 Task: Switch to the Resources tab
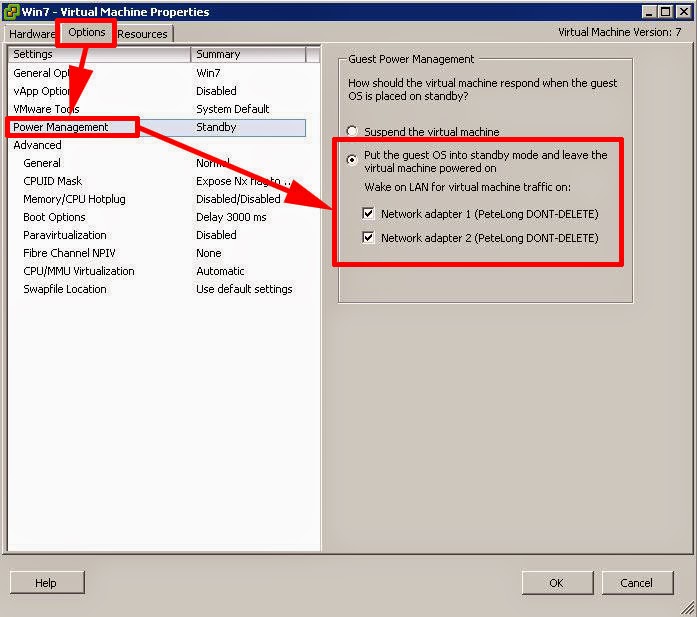point(142,34)
